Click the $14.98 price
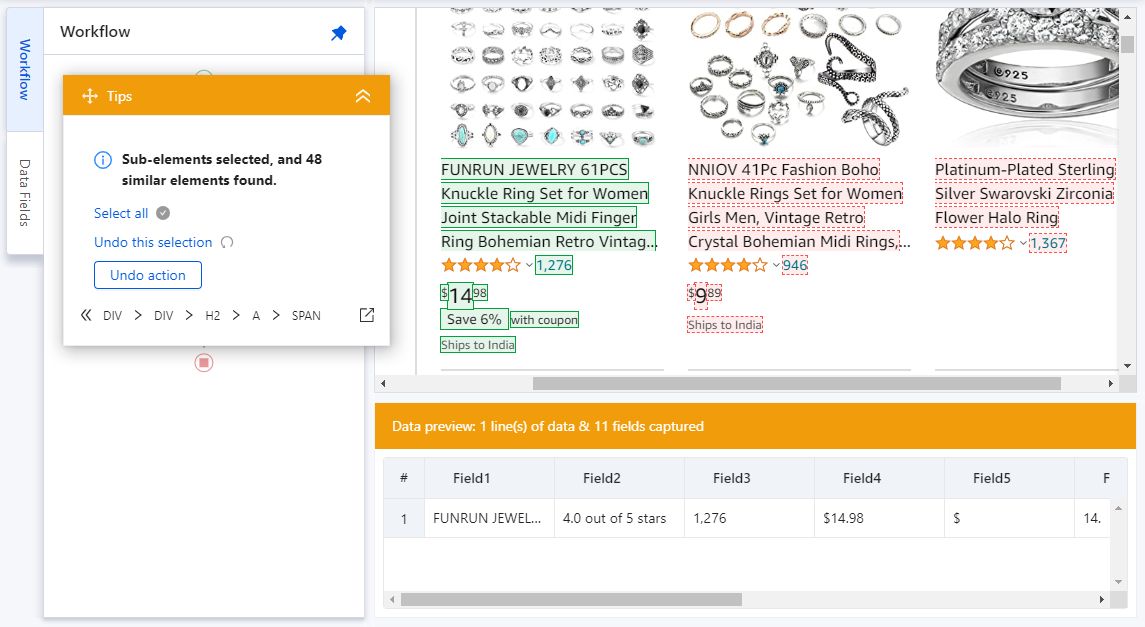 pos(464,294)
